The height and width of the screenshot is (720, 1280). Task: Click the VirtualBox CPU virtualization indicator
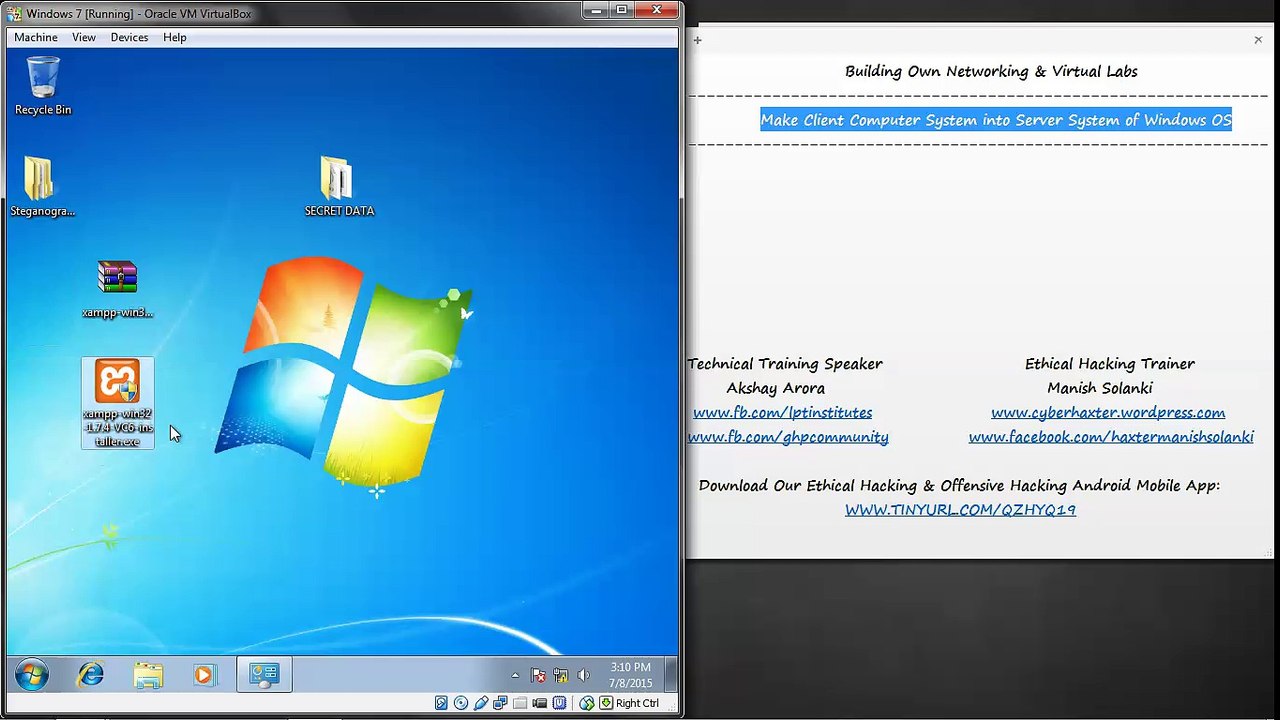[559, 703]
